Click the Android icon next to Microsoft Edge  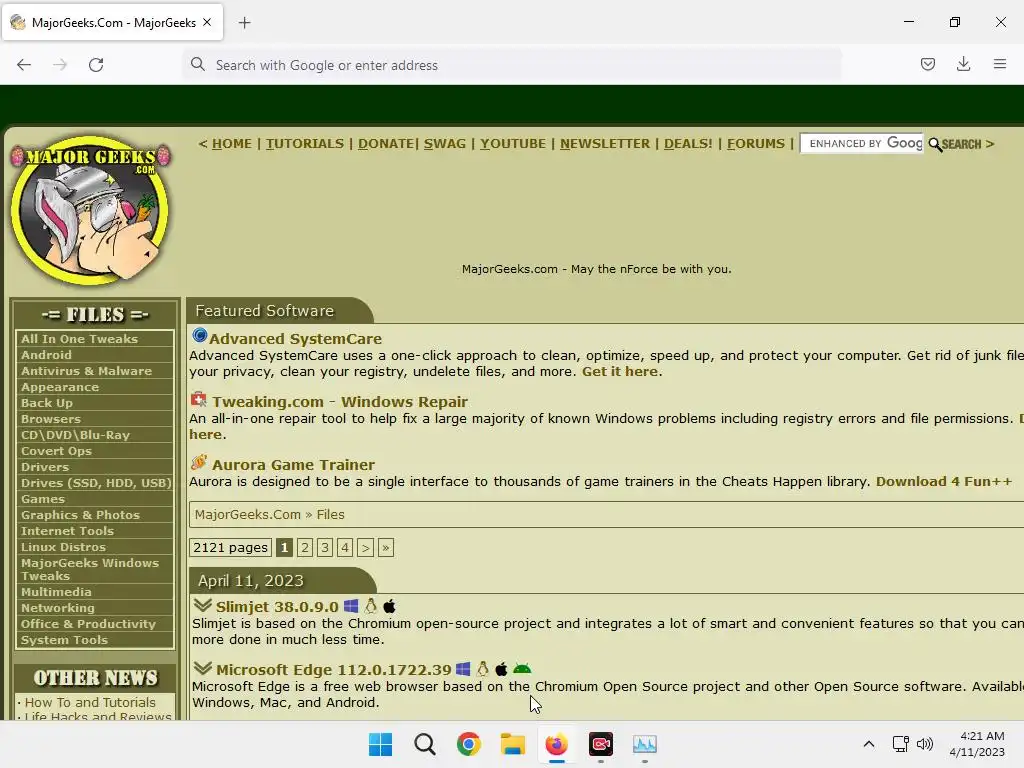pos(522,669)
